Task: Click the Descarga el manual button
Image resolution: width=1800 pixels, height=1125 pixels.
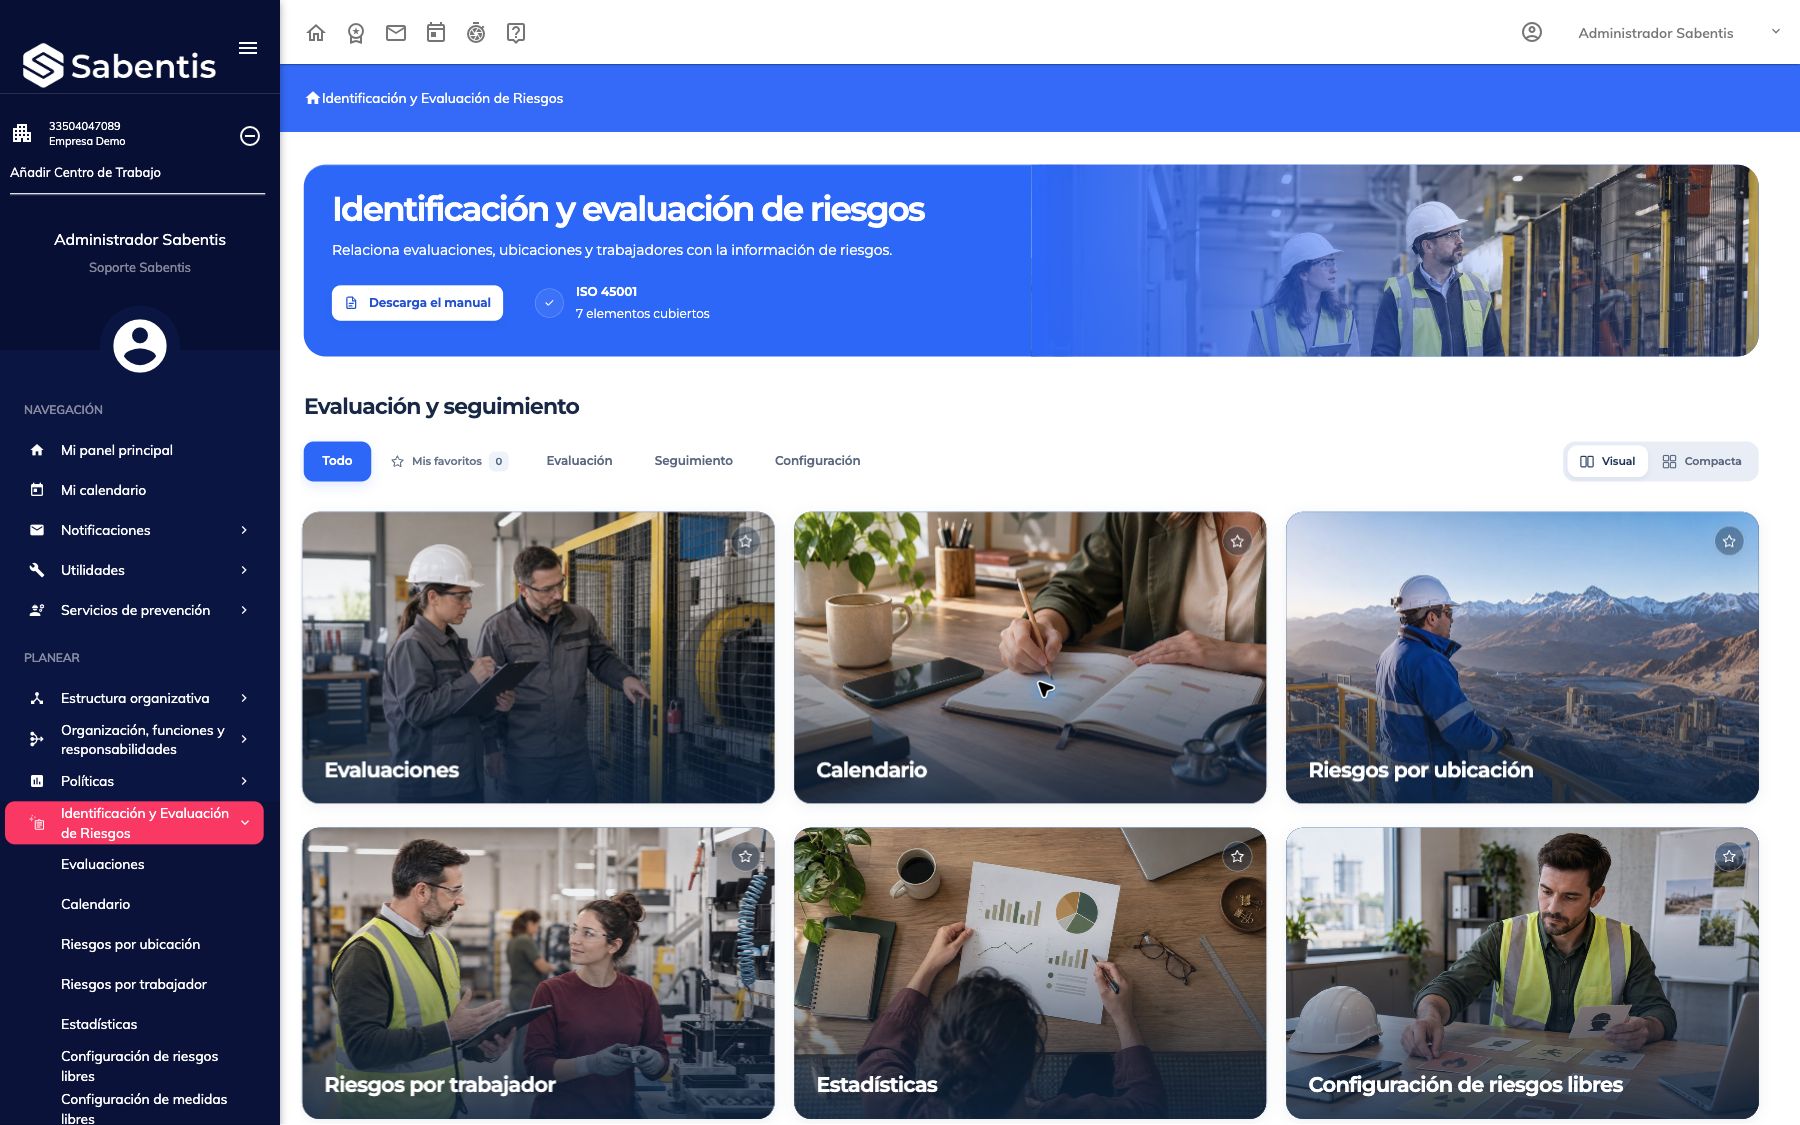Action: click(418, 303)
